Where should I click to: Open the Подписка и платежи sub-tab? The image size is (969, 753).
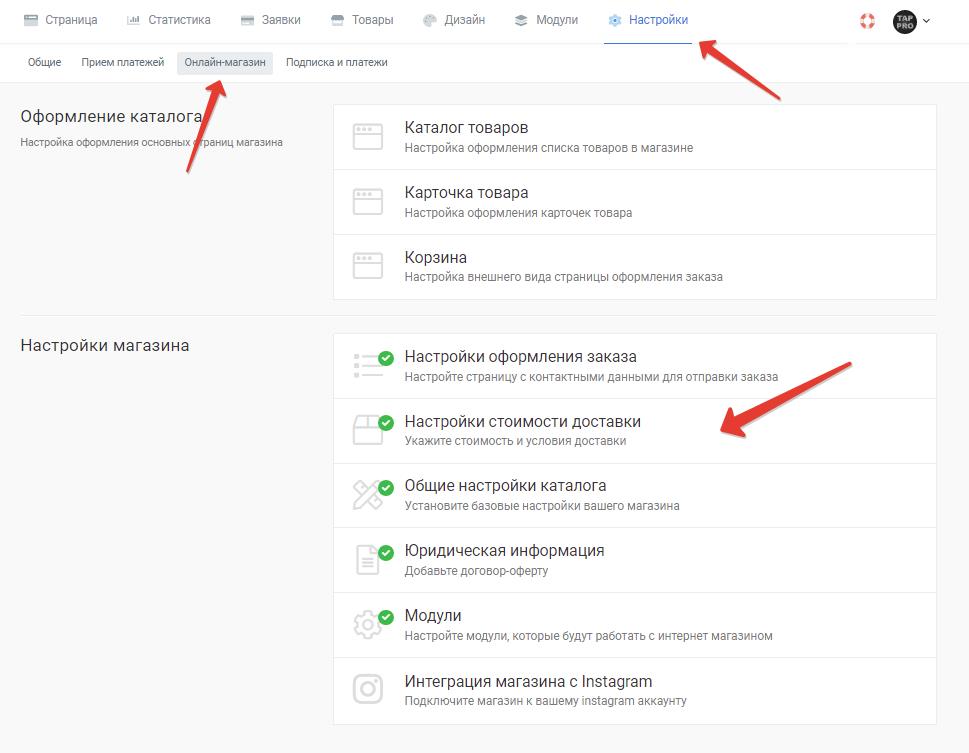tap(337, 62)
